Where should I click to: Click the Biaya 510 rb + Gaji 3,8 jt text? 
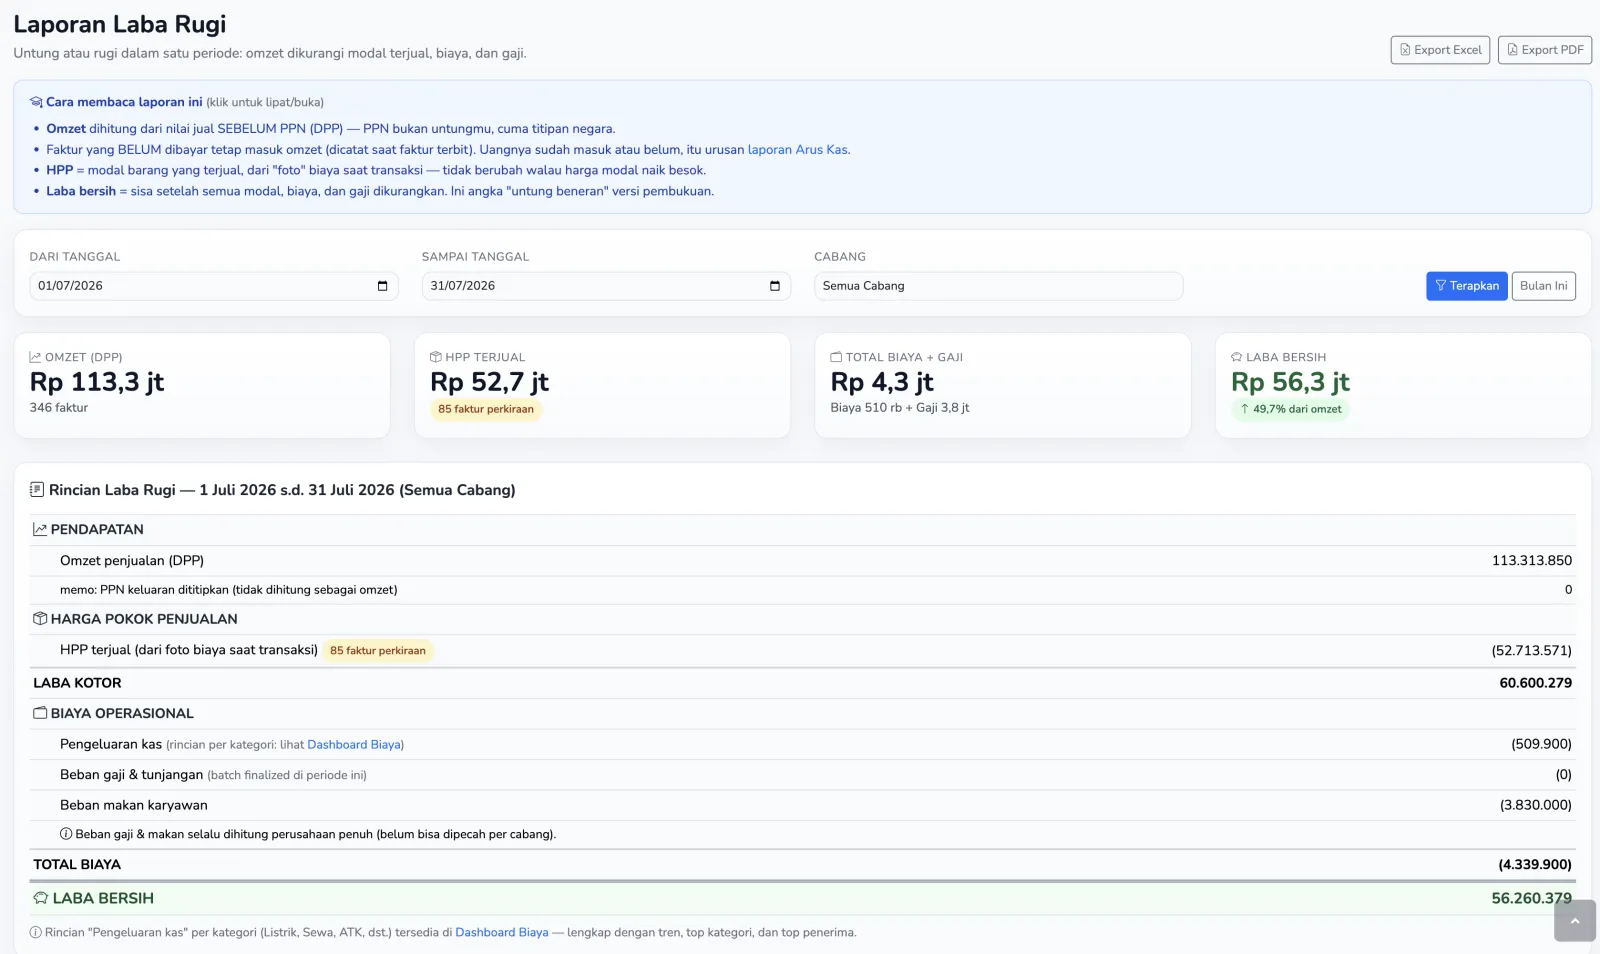tap(900, 408)
